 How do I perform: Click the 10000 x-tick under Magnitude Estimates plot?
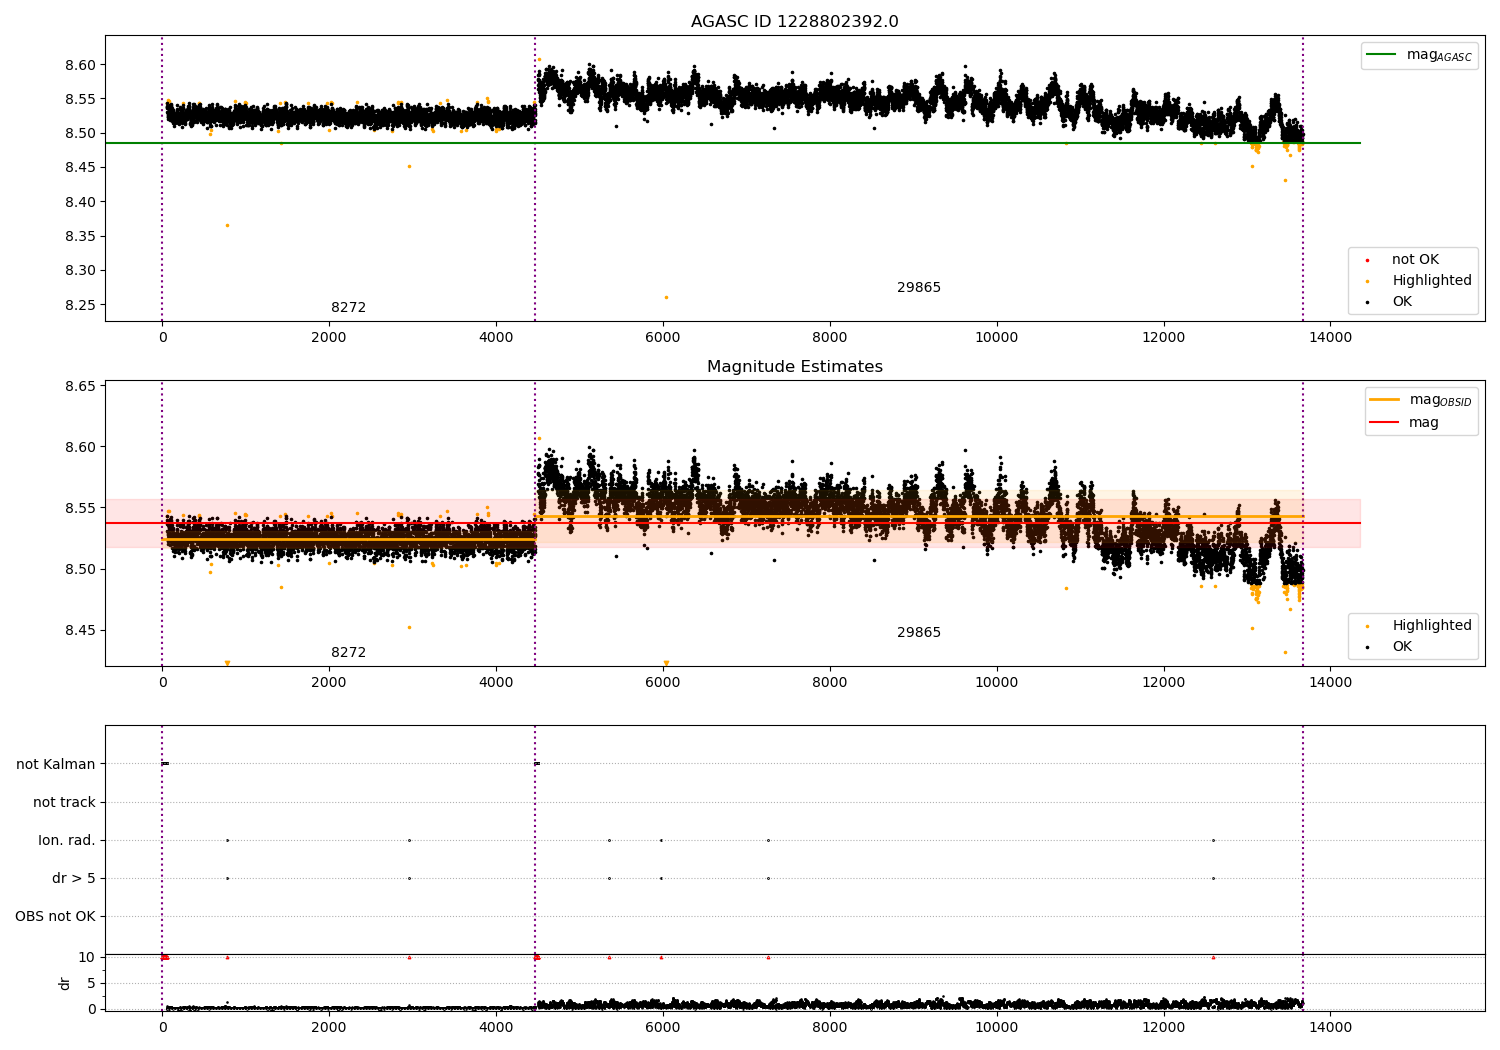click(x=996, y=682)
